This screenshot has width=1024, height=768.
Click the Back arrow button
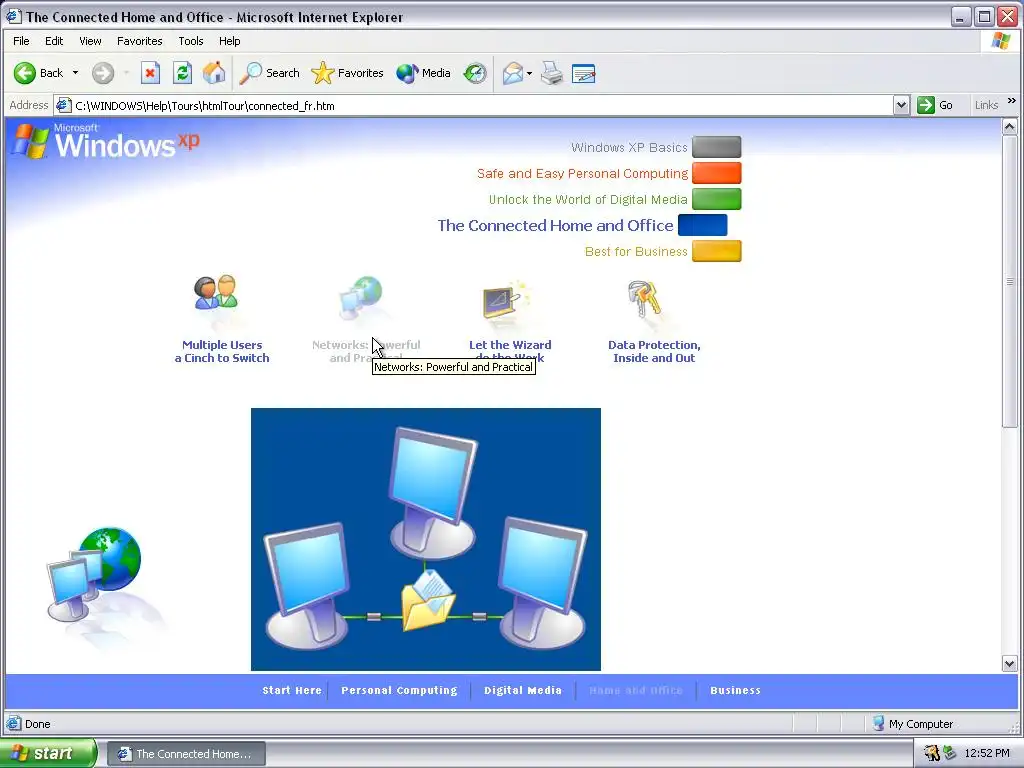(39, 73)
